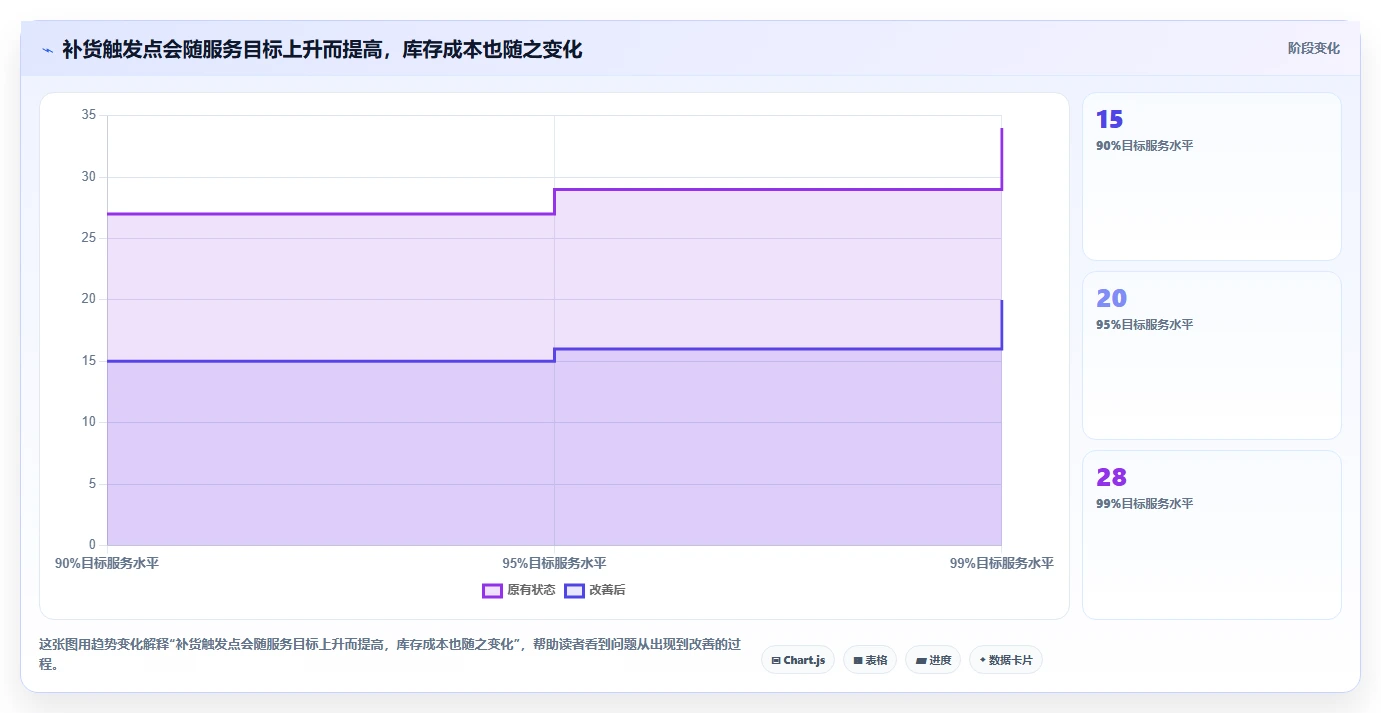The width and height of the screenshot is (1381, 713).
Task: Select the 表格 tag
Action: [x=870, y=660]
